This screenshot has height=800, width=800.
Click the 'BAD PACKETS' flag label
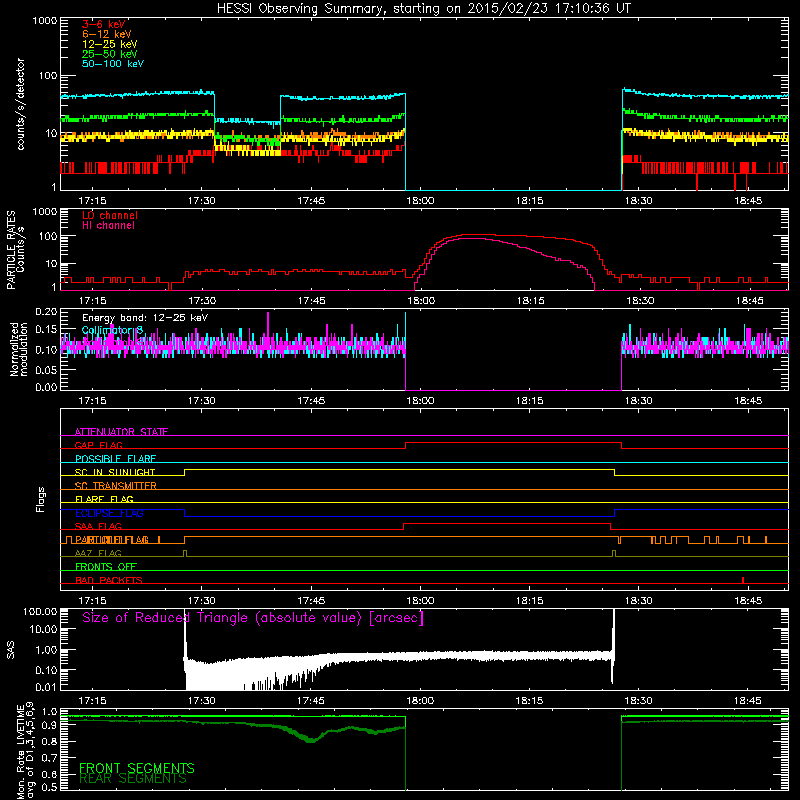click(x=109, y=580)
